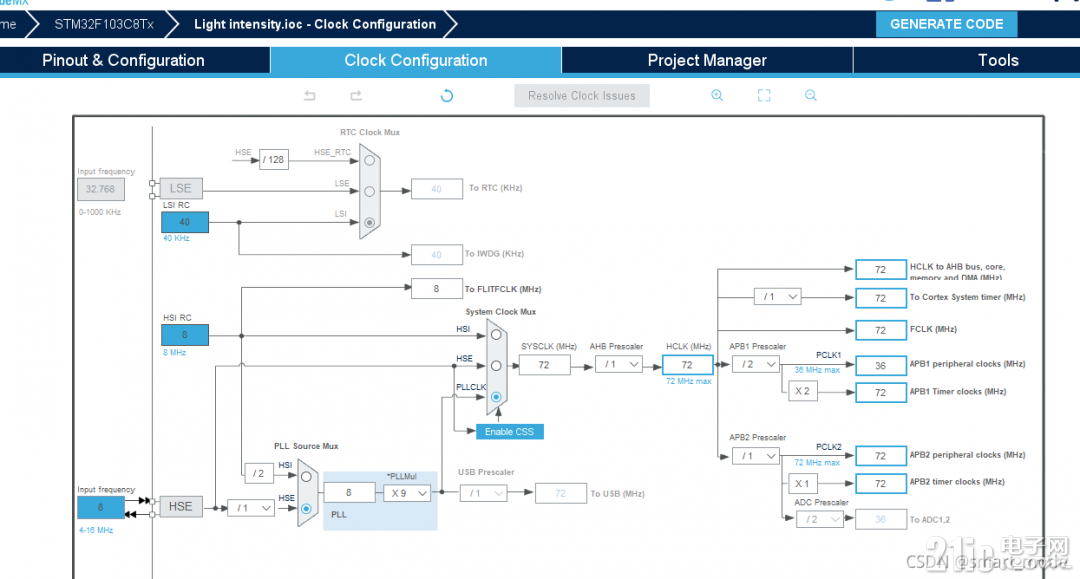1080x579 pixels.
Task: Click the HSI RC 8 block
Action: click(x=185, y=335)
